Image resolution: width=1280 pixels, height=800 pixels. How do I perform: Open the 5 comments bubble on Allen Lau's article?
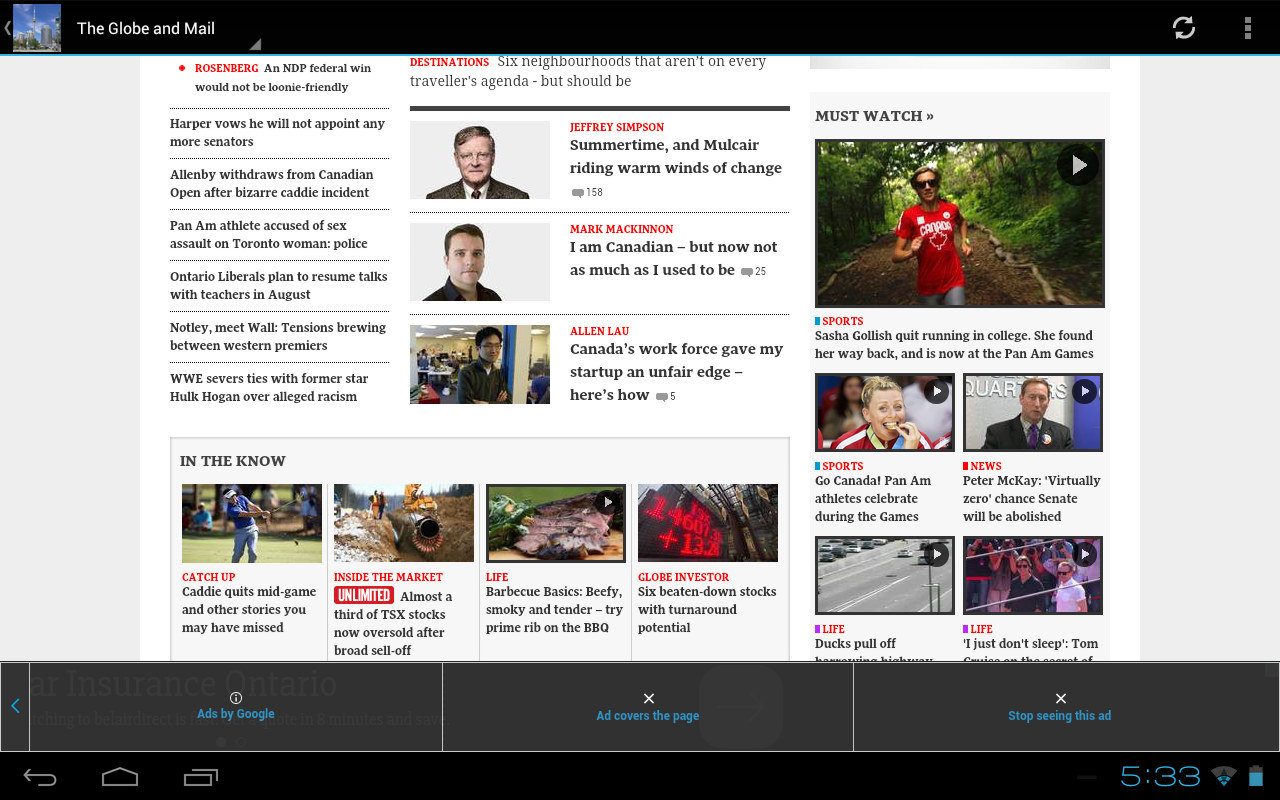[x=665, y=397]
